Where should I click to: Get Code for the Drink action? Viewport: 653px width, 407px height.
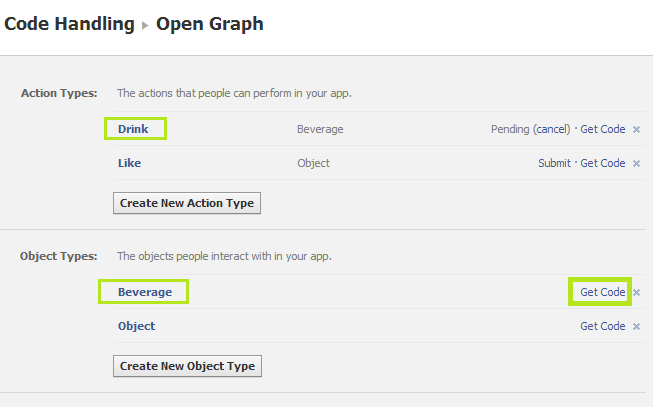click(603, 129)
